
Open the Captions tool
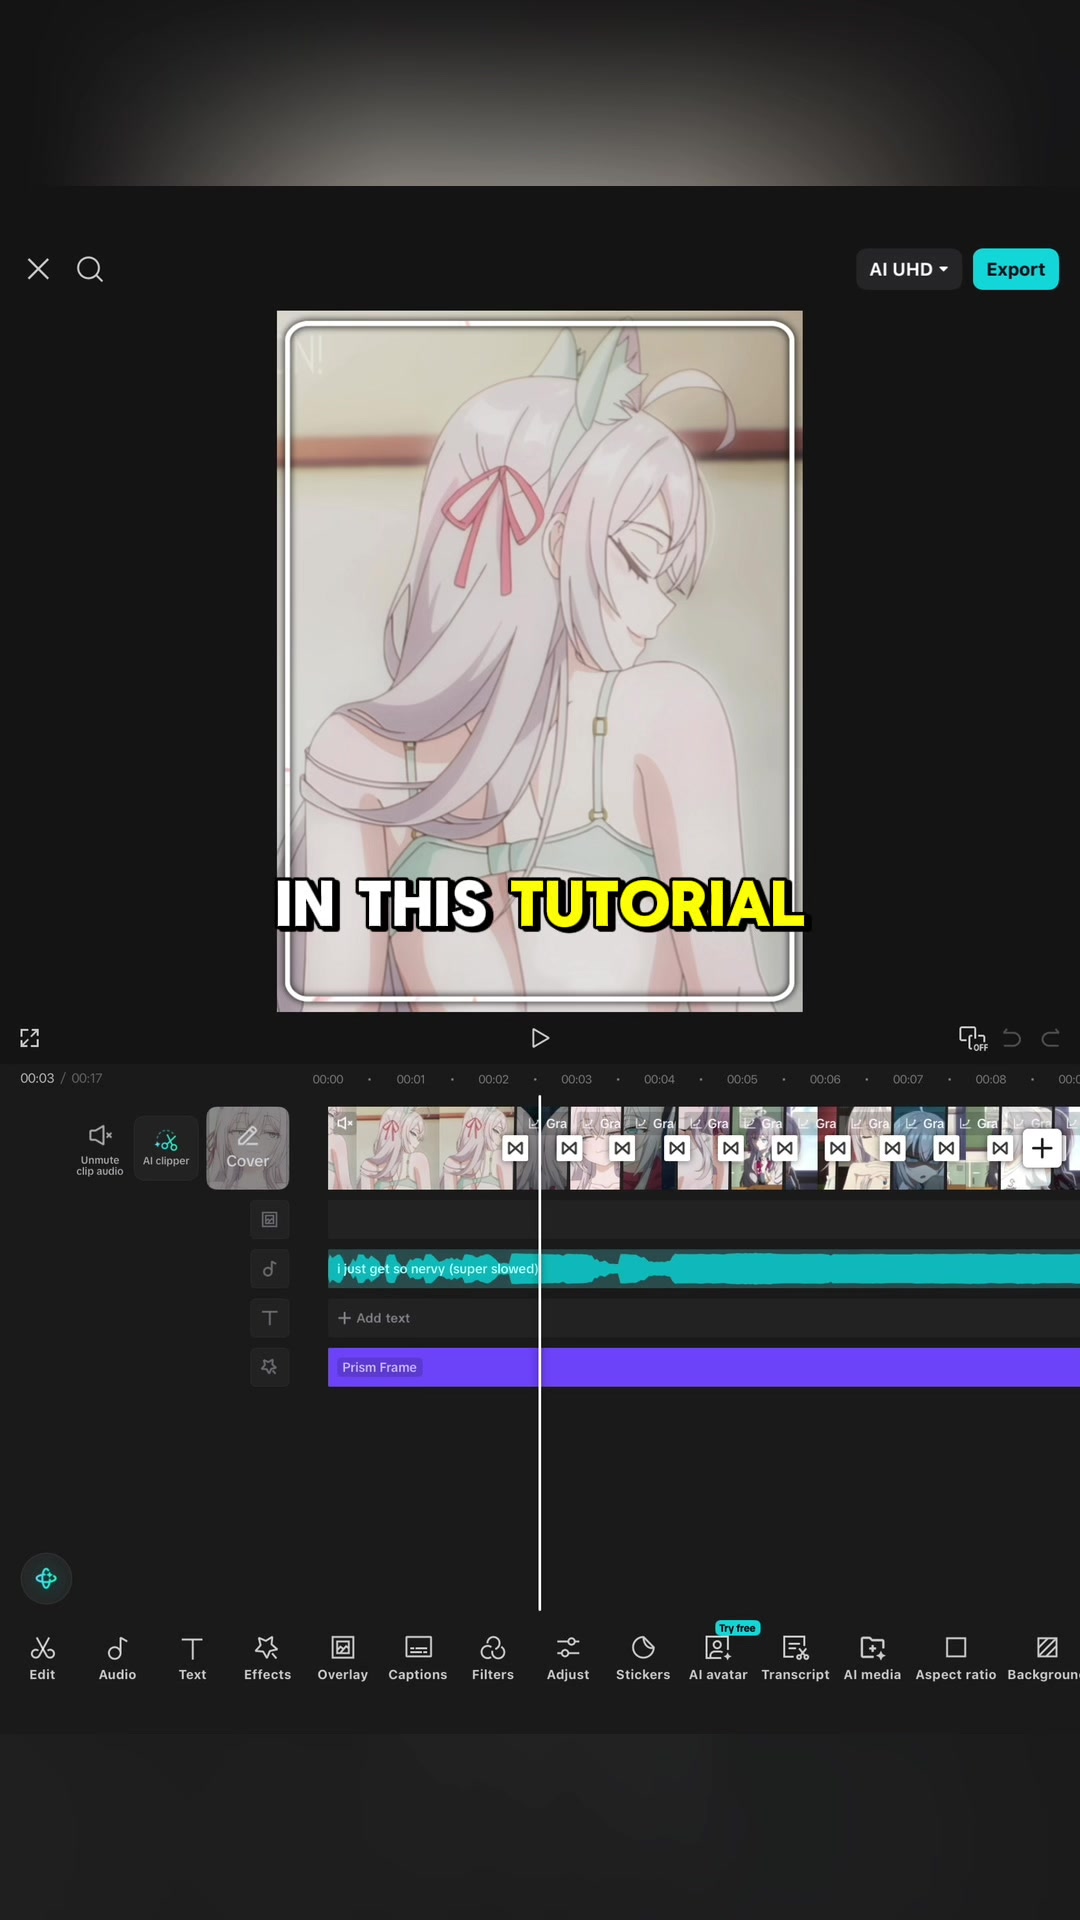(x=418, y=1658)
